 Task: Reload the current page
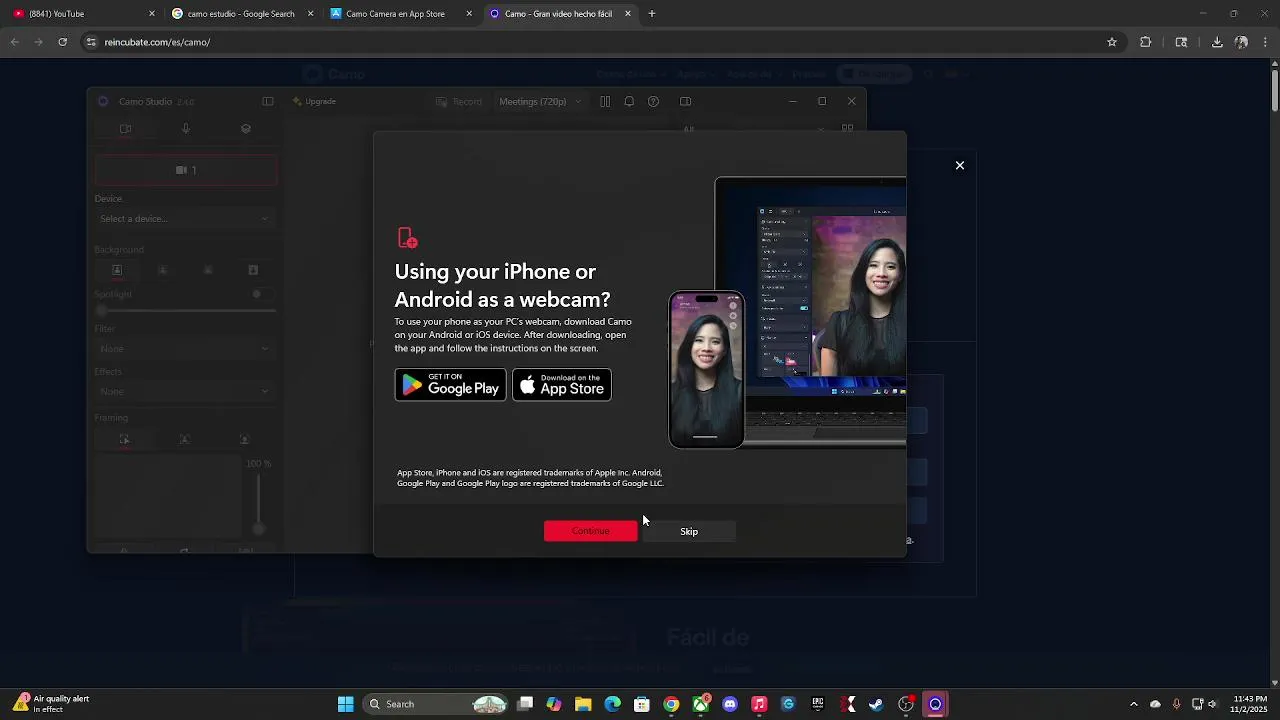pos(63,42)
